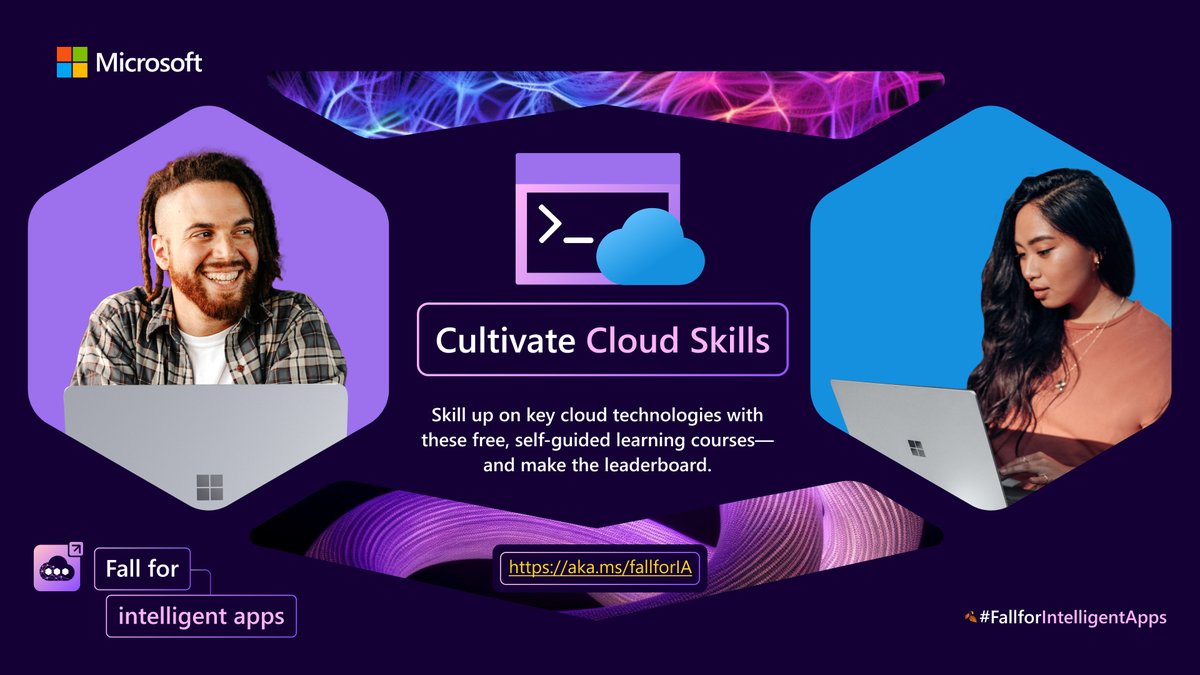Click the smiling man with laptop photo
The width and height of the screenshot is (1200, 675).
pos(207,308)
